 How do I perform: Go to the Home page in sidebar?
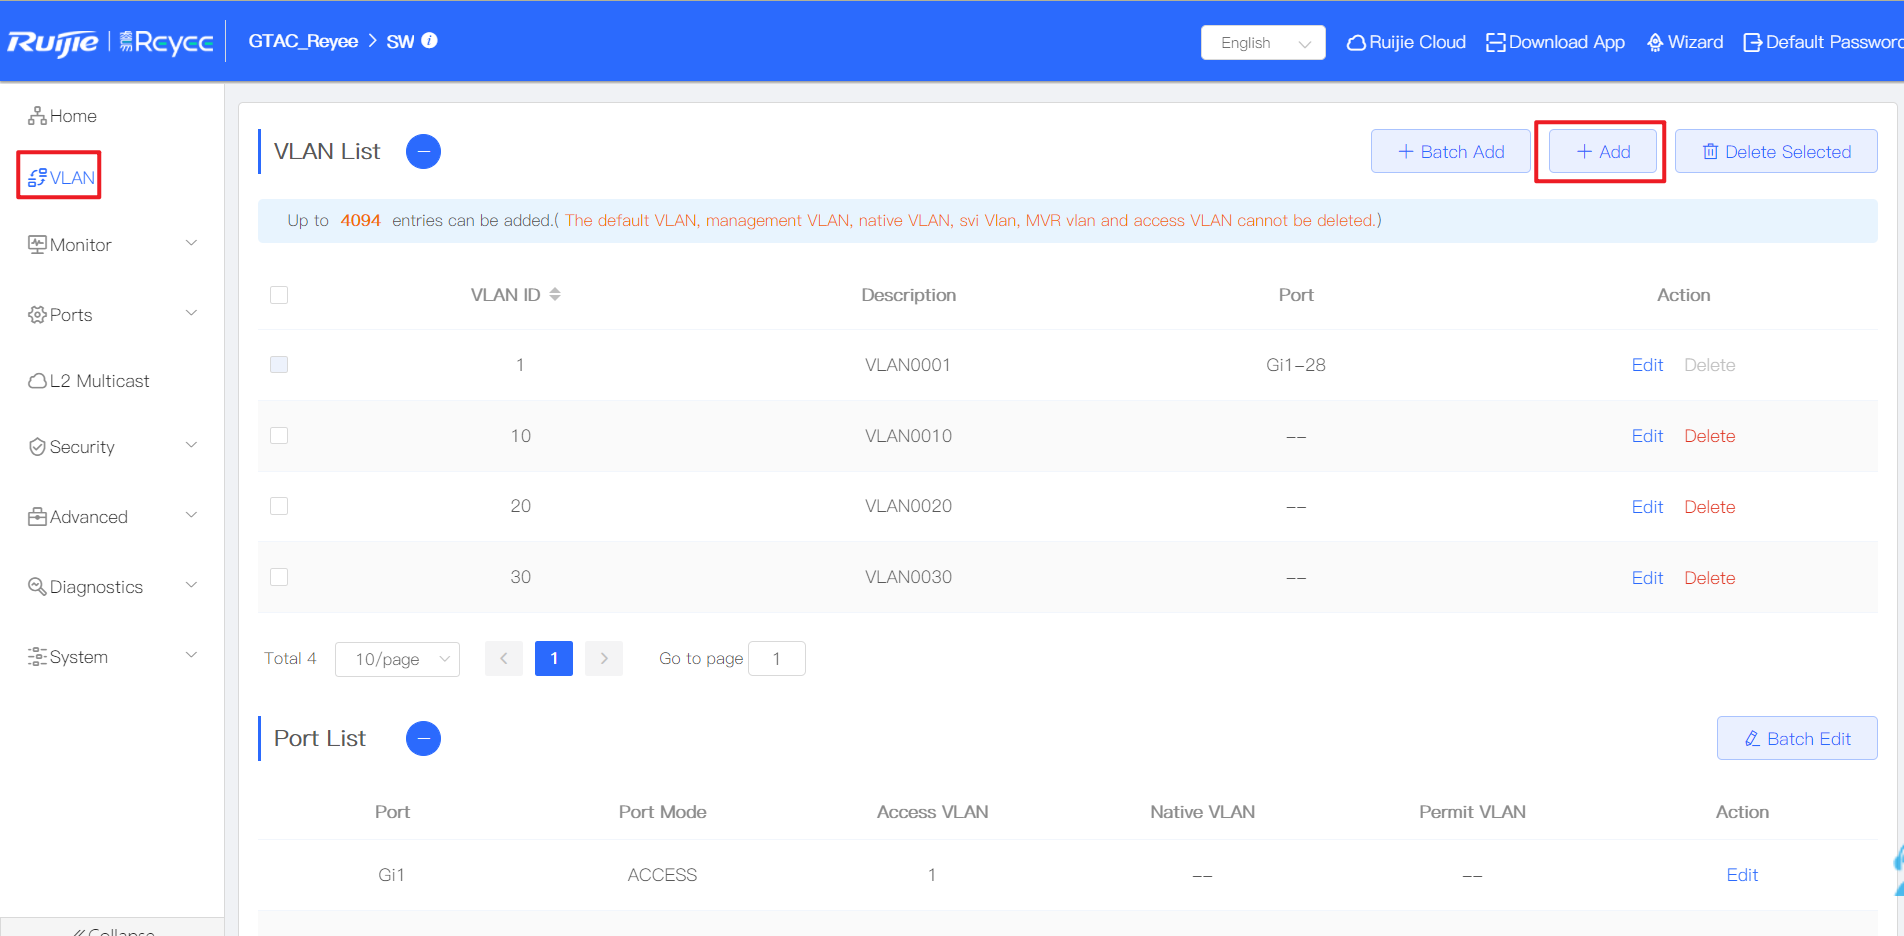(63, 116)
